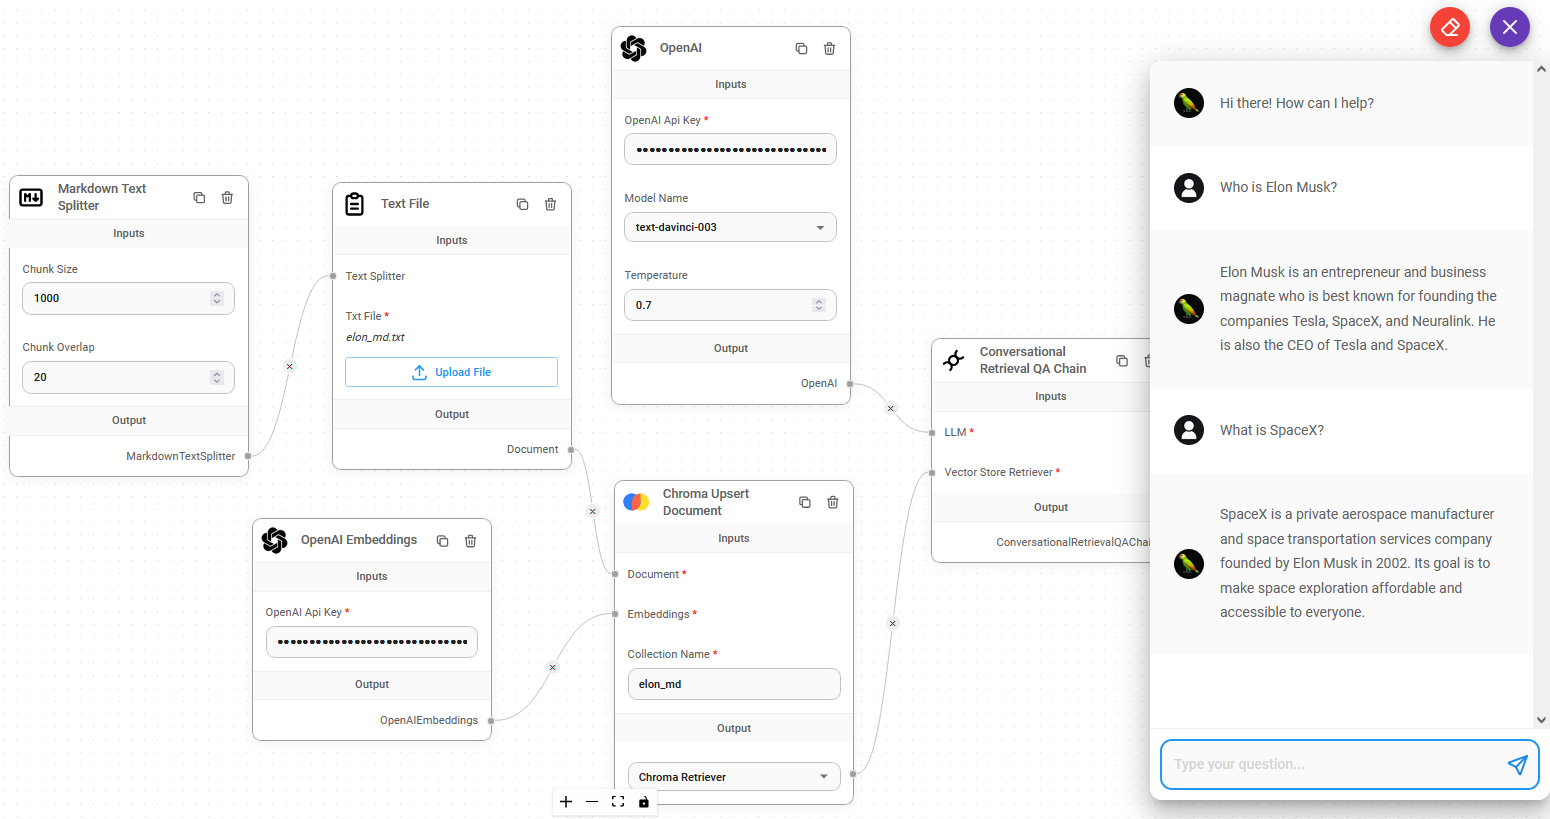Delete the OpenAI node
Image resolution: width=1550 pixels, height=819 pixels.
829,48
